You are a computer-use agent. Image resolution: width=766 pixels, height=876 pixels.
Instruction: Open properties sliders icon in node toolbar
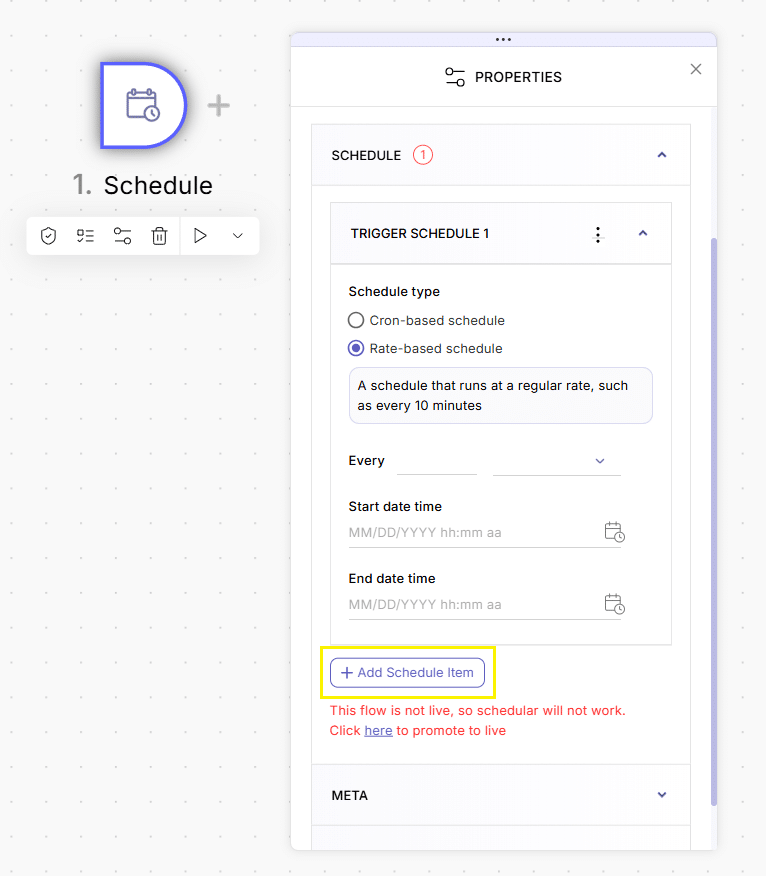coord(122,236)
